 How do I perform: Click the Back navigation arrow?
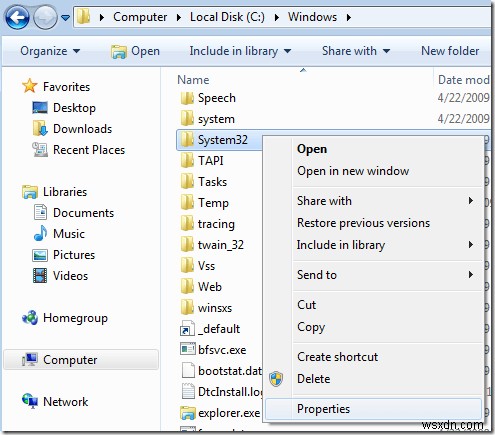[x=17, y=17]
